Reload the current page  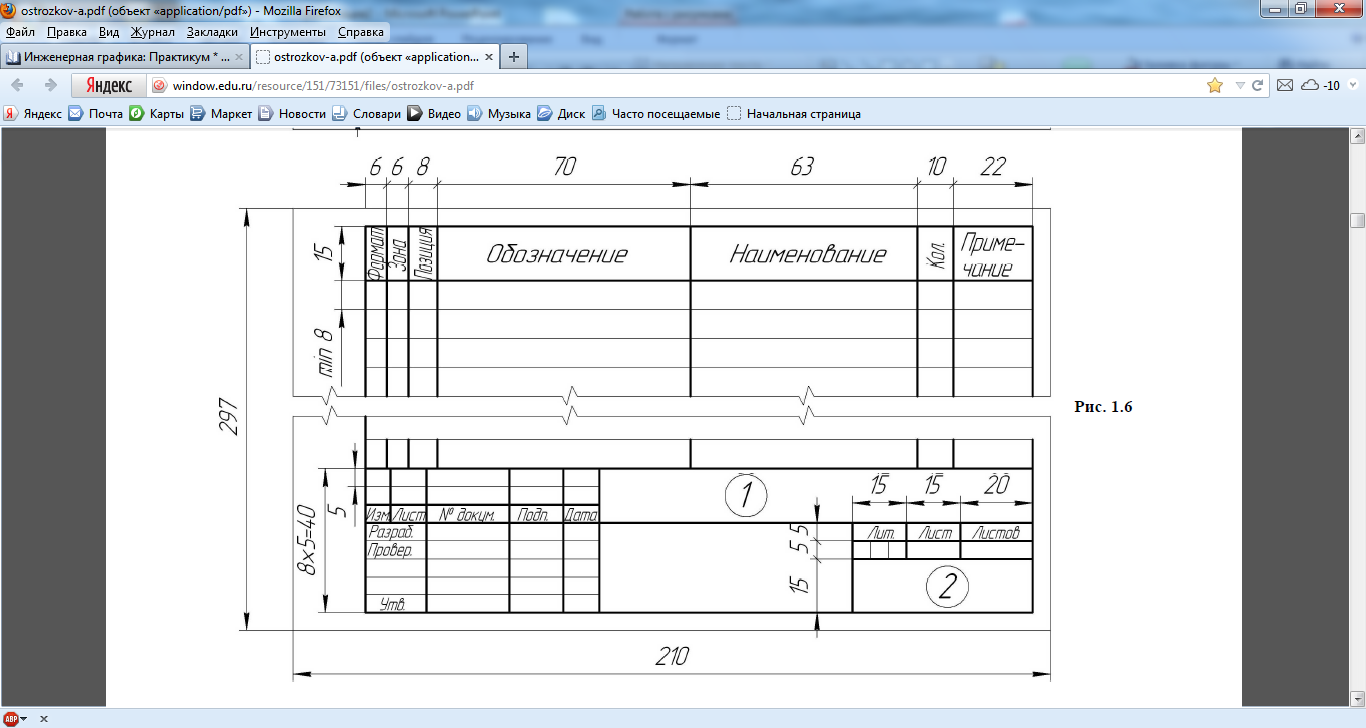[x=1258, y=85]
